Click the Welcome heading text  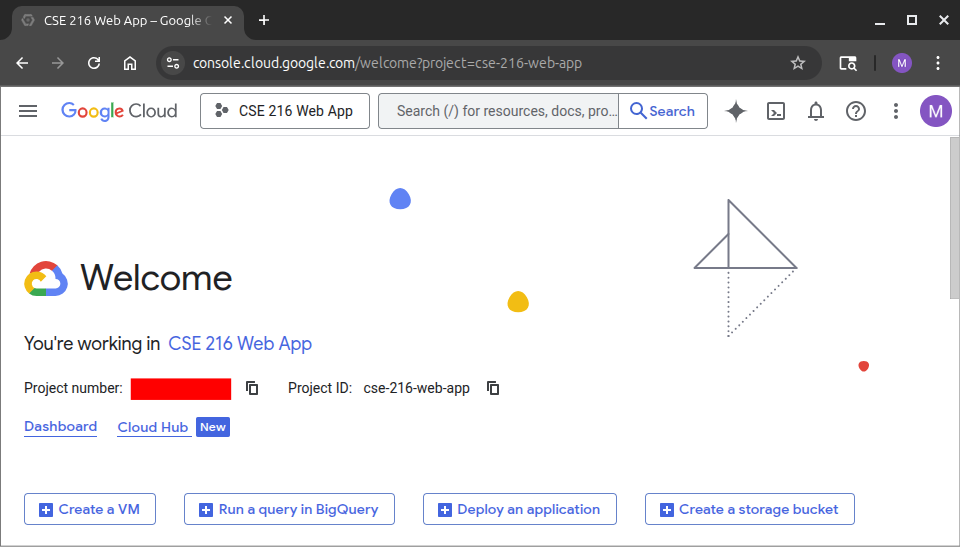pos(156,277)
